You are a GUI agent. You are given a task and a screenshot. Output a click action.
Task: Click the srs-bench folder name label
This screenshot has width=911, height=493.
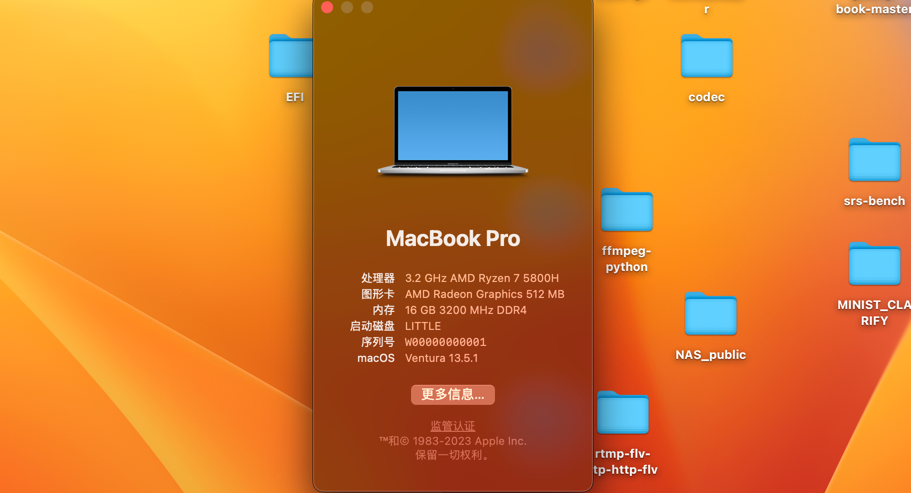[874, 201]
